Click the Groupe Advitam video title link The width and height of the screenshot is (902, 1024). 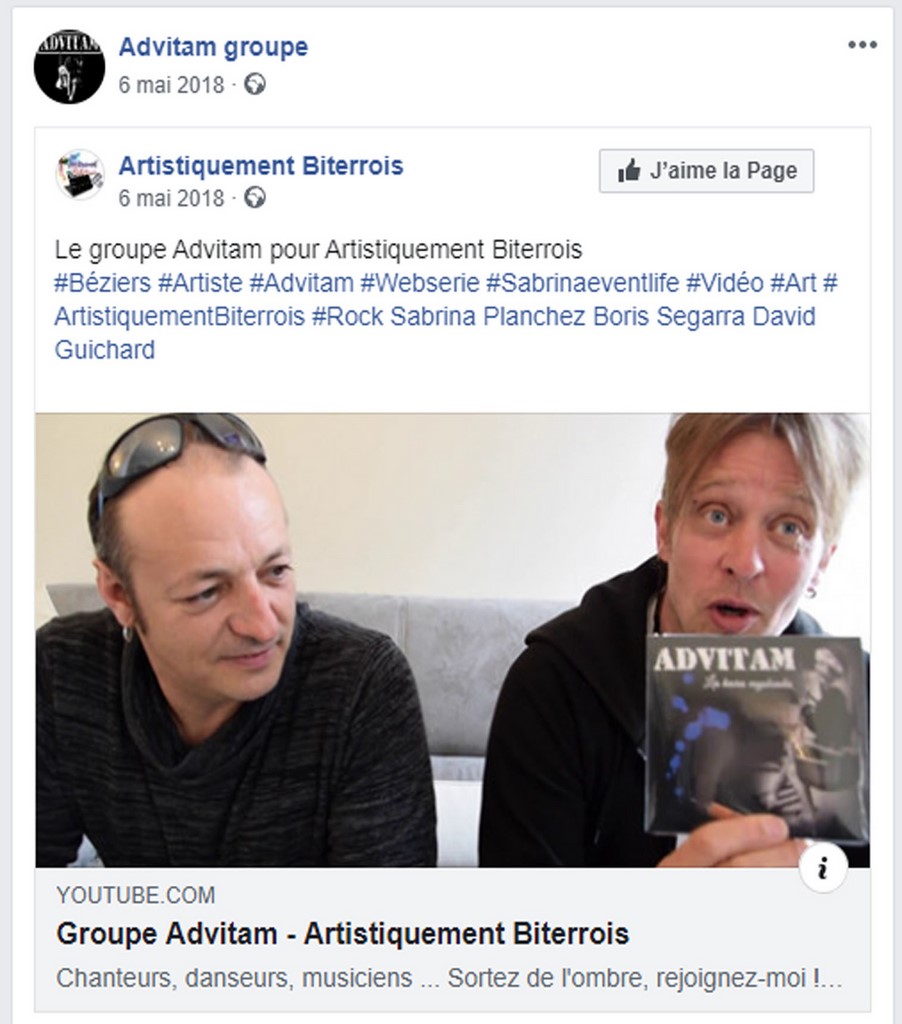[x=343, y=934]
